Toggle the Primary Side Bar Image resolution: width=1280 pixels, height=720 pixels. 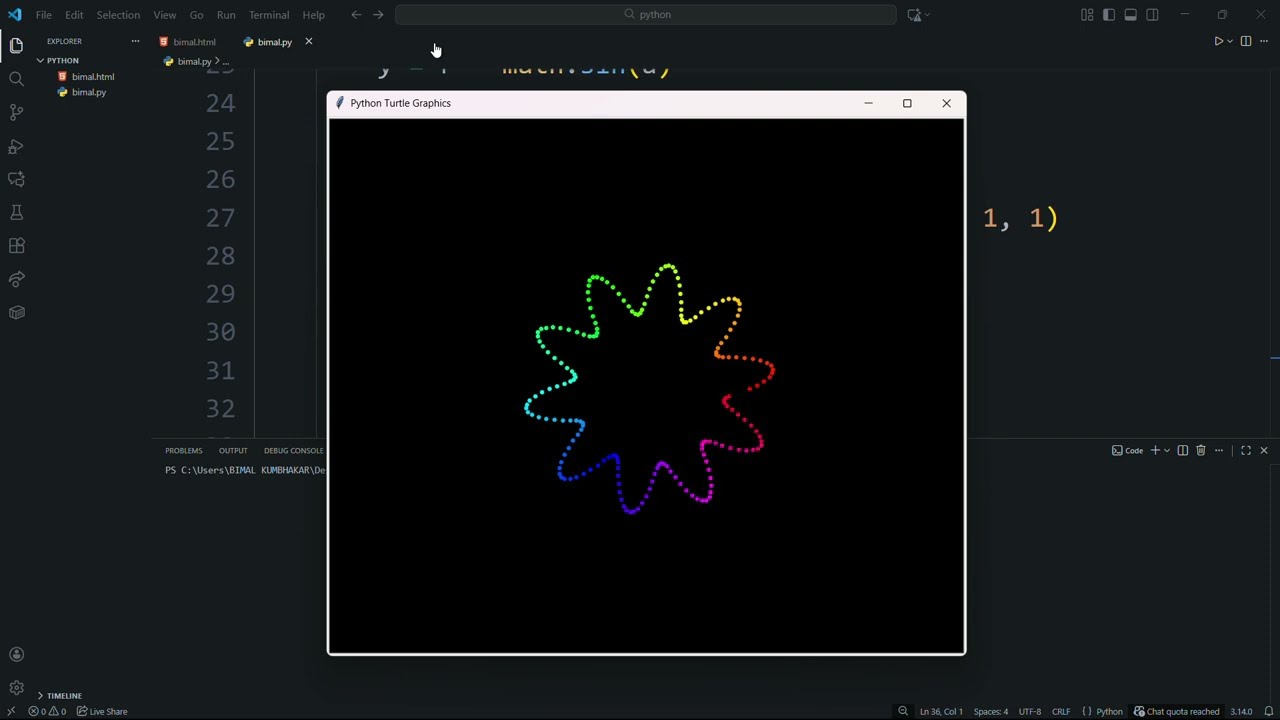1109,15
